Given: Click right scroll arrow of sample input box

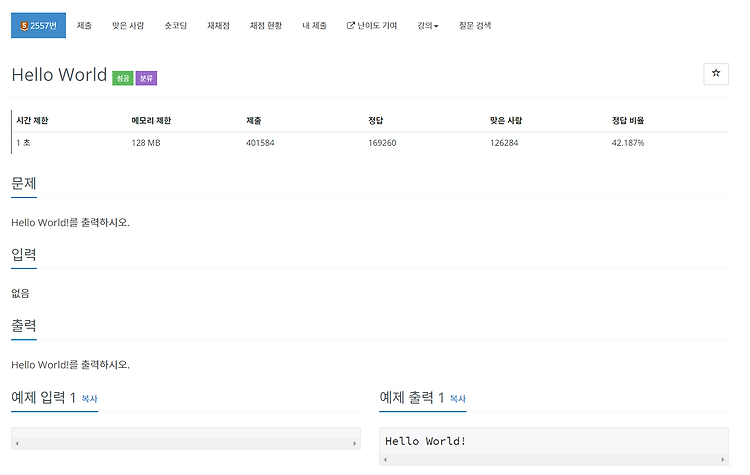Looking at the screenshot, I should 354,443.
